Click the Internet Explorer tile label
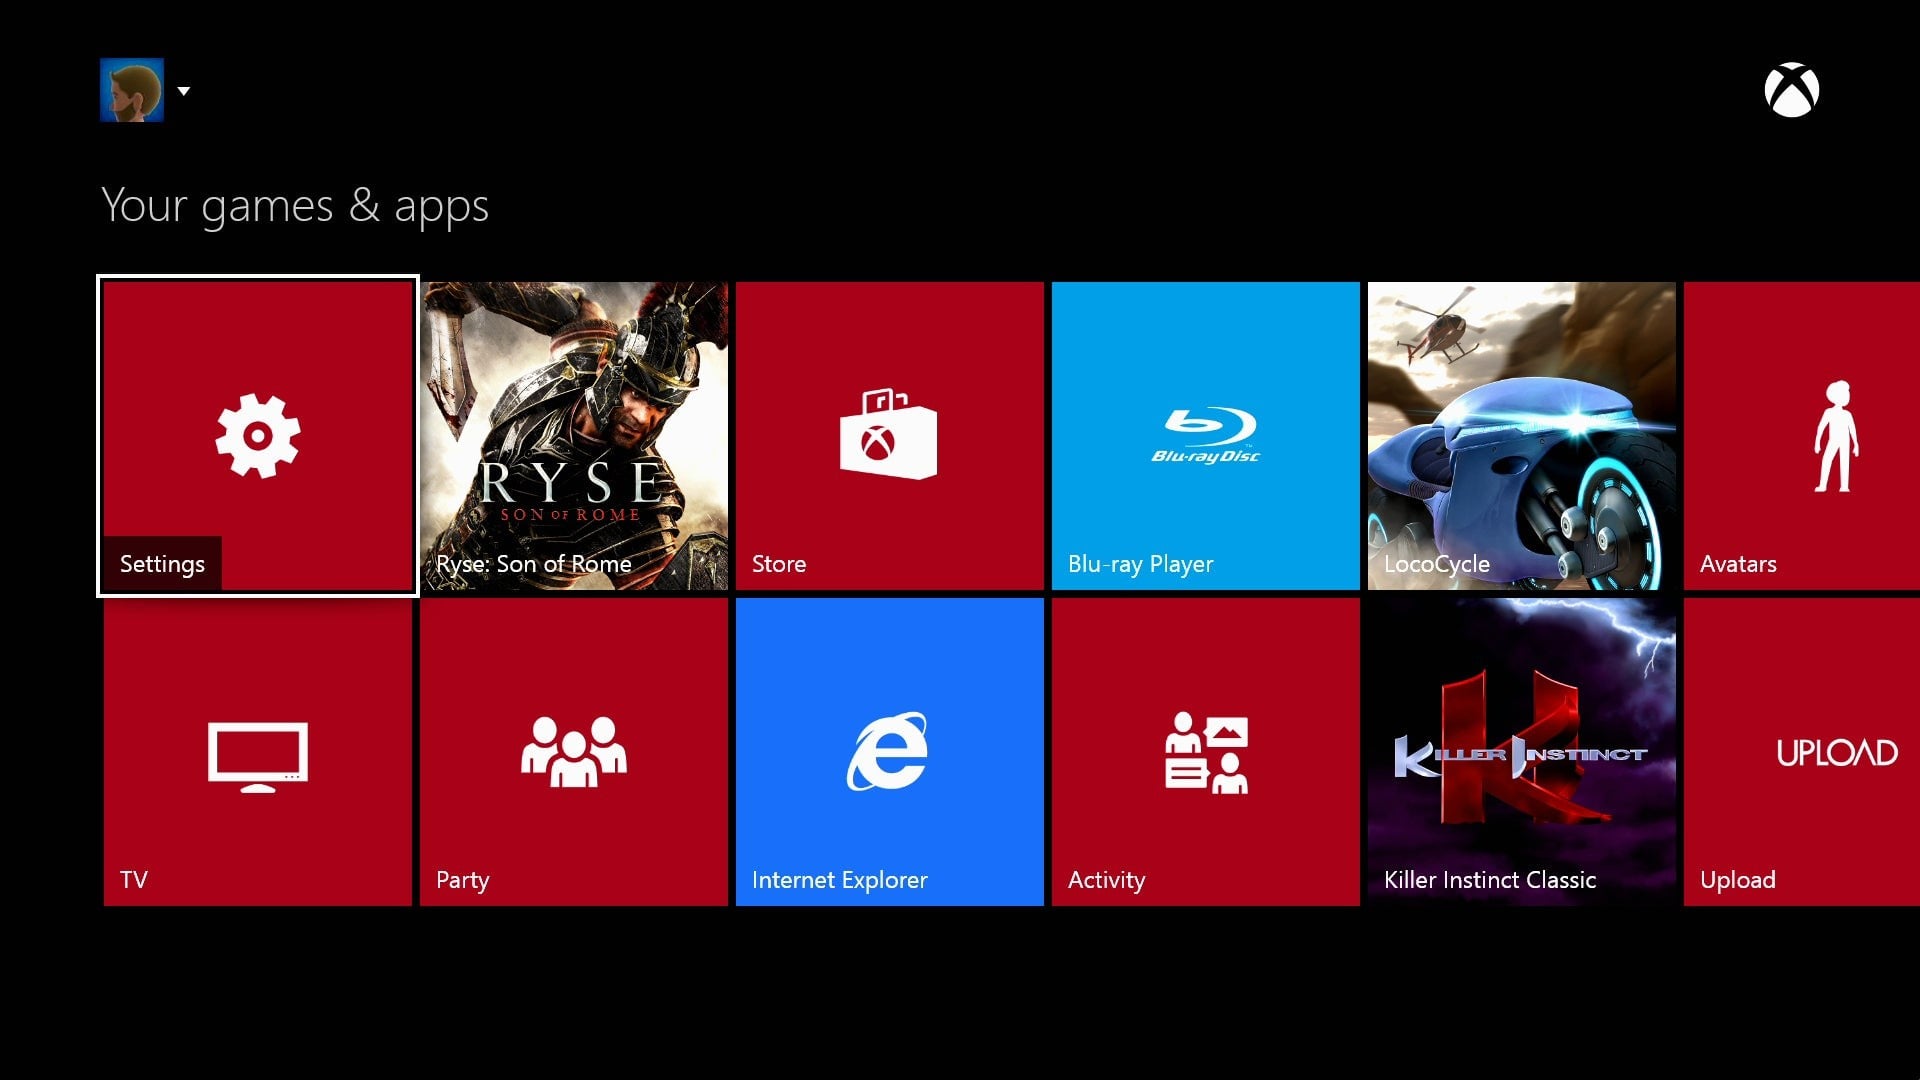 coord(839,880)
